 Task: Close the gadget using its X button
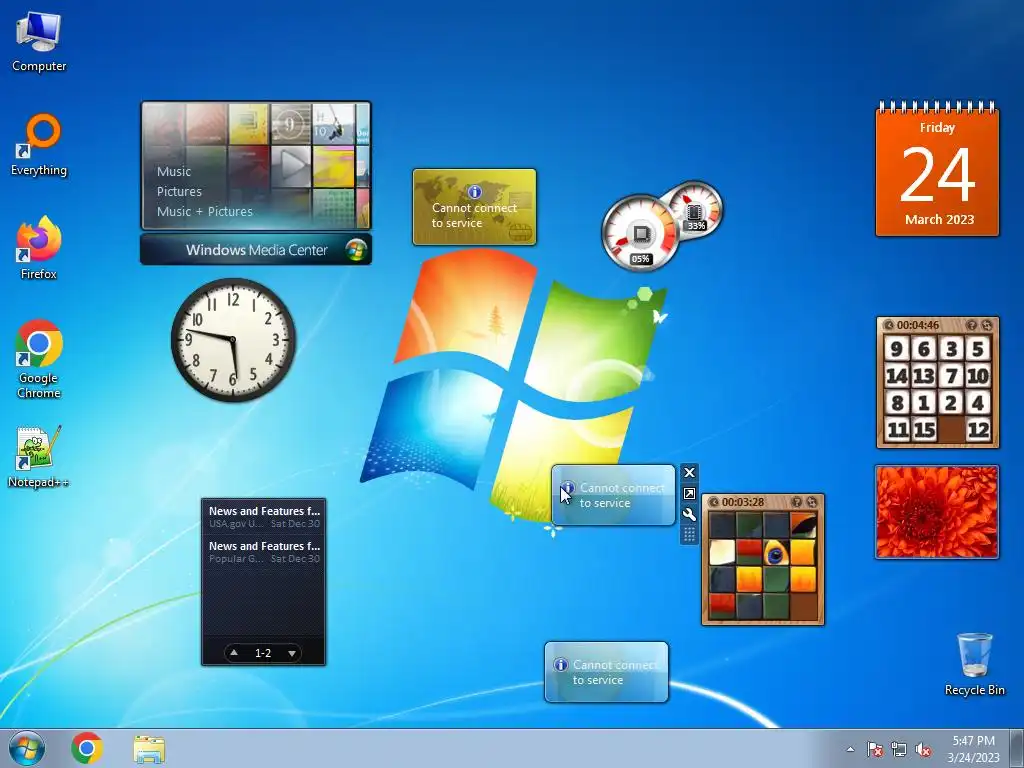tap(689, 472)
